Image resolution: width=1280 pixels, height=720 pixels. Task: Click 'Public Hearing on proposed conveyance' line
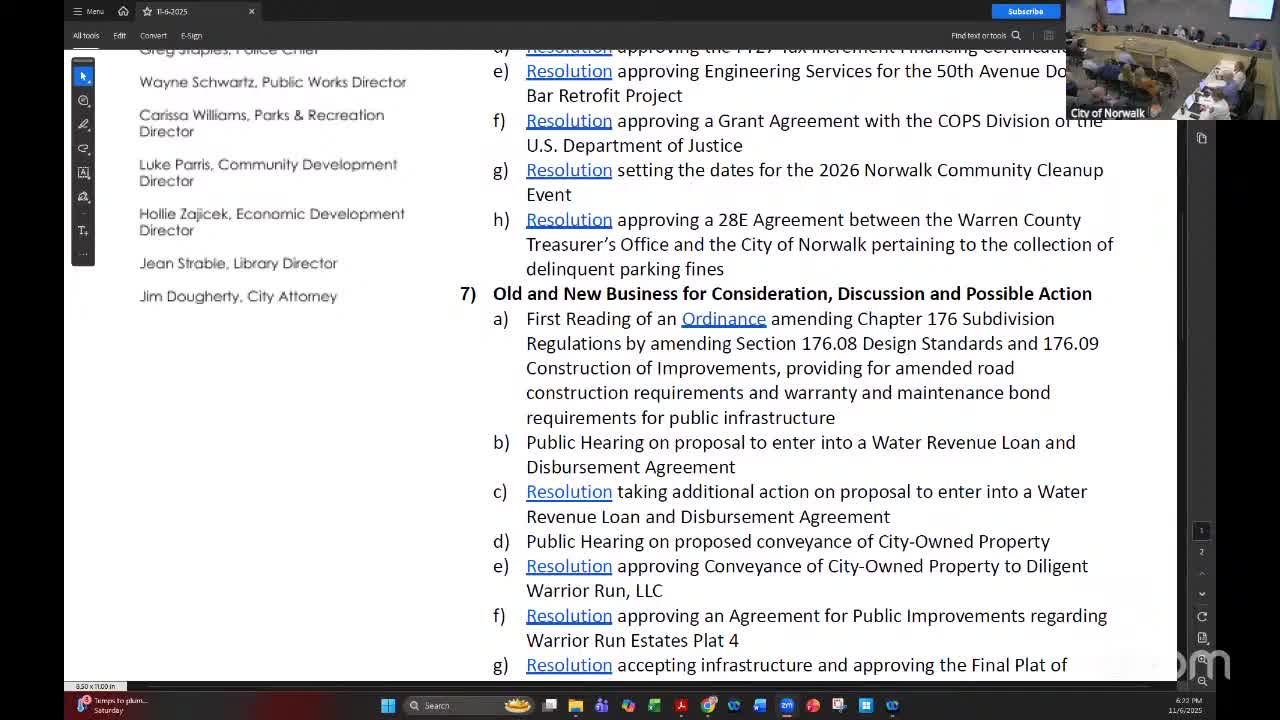[x=788, y=541]
